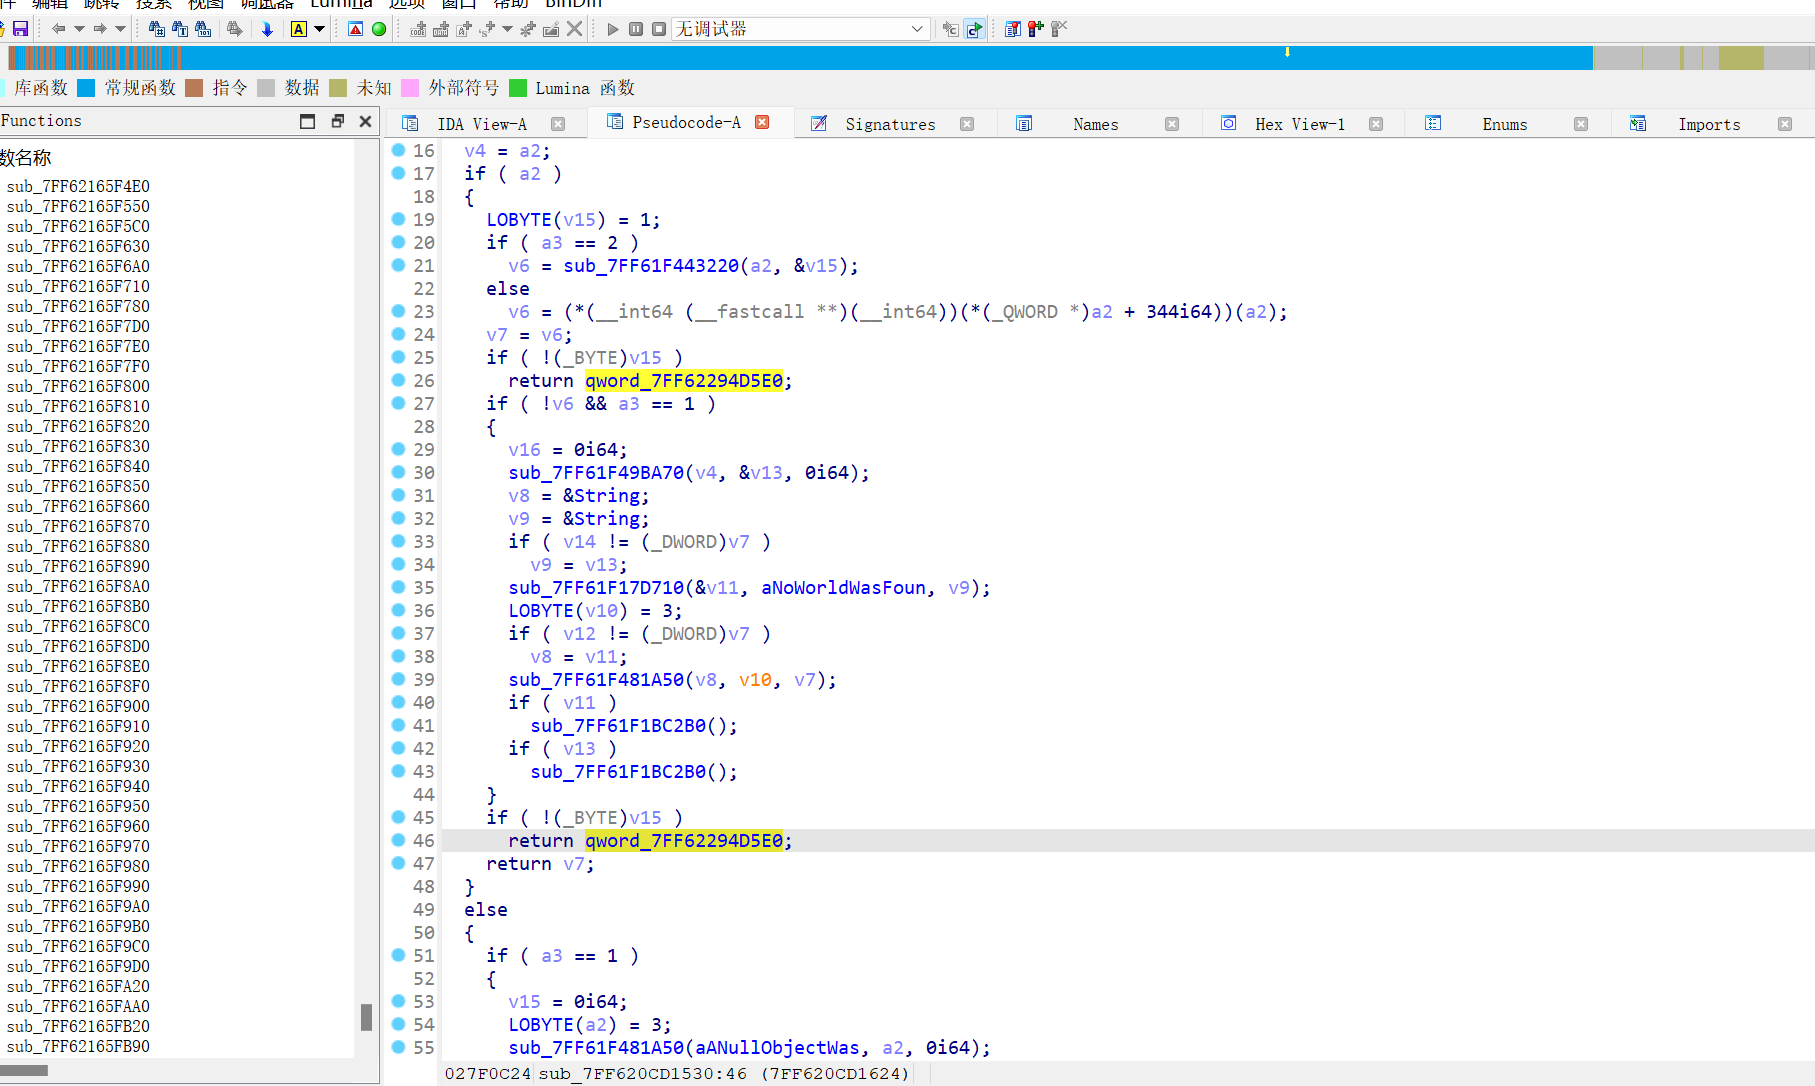This screenshot has height=1086, width=1815.
Task: Open the Hex View-1 tab
Action: (x=1299, y=124)
